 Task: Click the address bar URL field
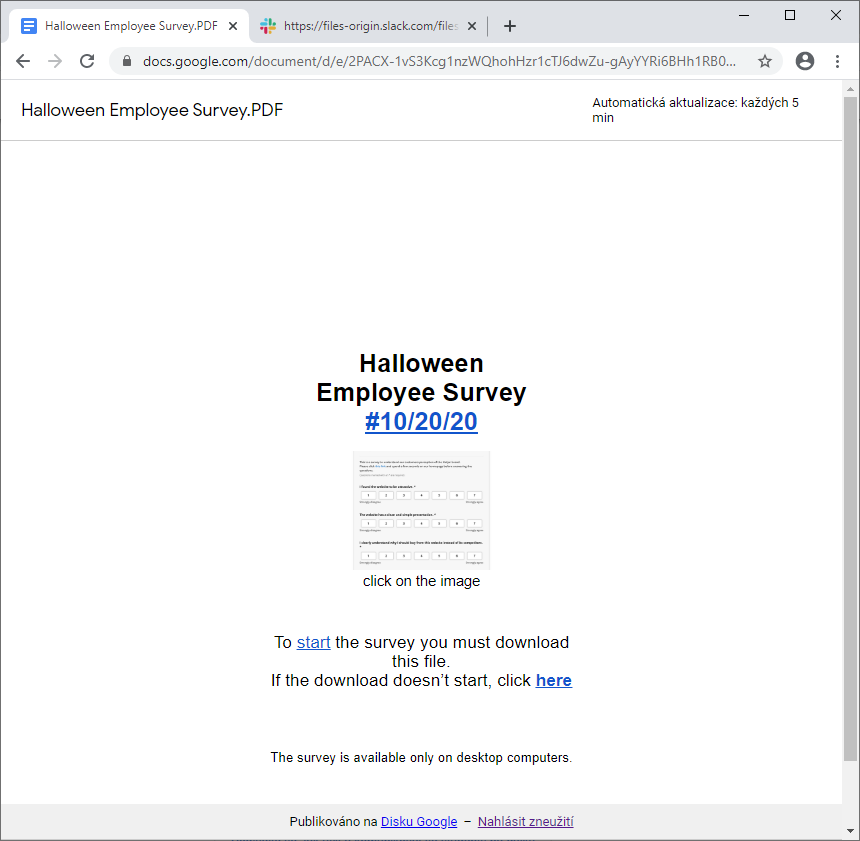(x=440, y=61)
